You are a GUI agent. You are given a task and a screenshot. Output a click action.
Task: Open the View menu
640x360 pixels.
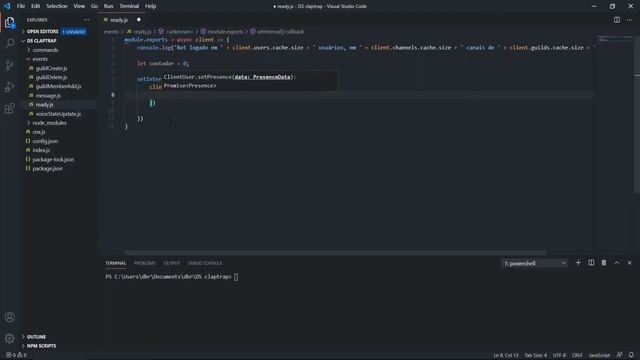click(x=79, y=6)
